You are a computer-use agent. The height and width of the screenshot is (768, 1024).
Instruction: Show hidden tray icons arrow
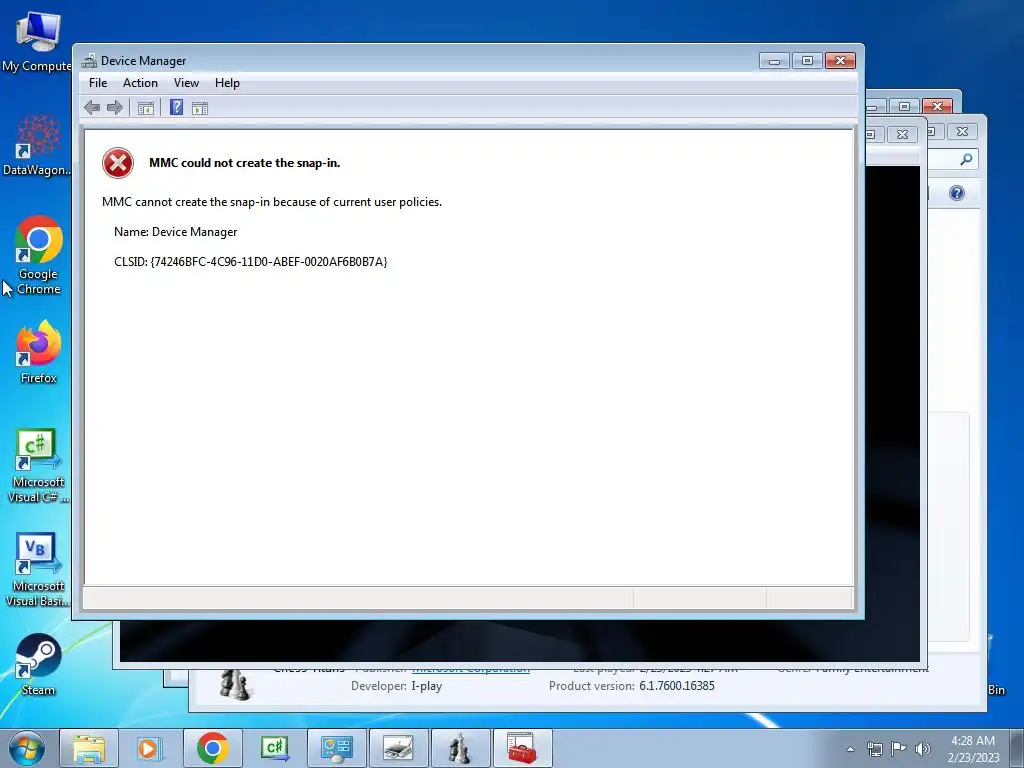tap(850, 749)
